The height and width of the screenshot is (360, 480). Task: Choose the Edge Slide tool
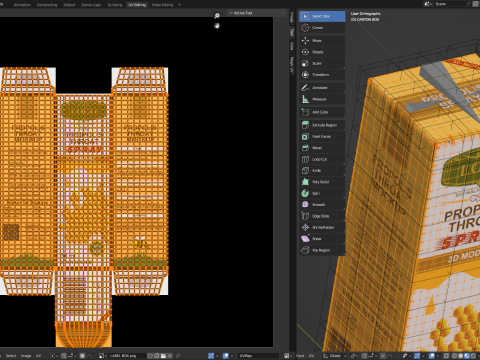(x=322, y=216)
